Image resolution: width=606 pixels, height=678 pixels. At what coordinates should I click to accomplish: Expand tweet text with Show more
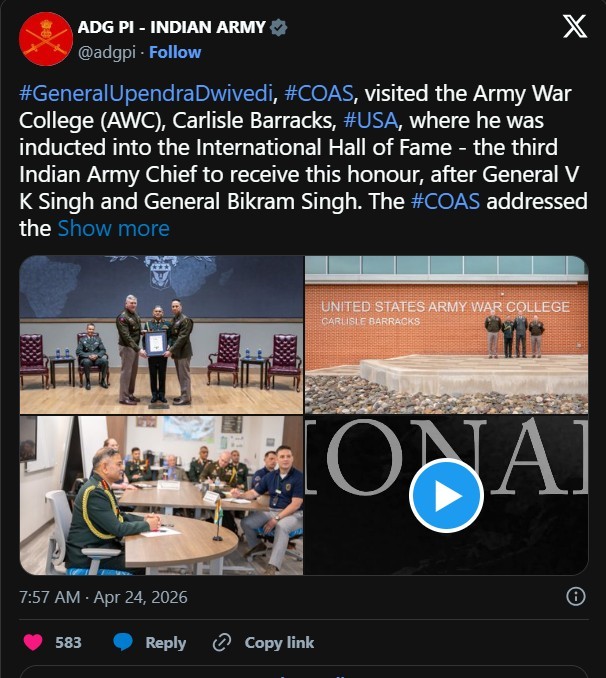(x=114, y=228)
